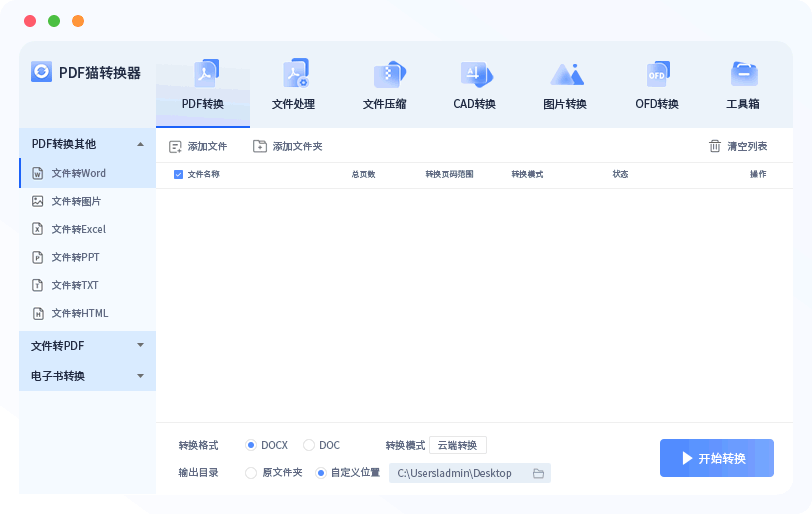This screenshot has width=812, height=514.
Task: Select 文件转Excel in sidebar
Action: coord(78,229)
